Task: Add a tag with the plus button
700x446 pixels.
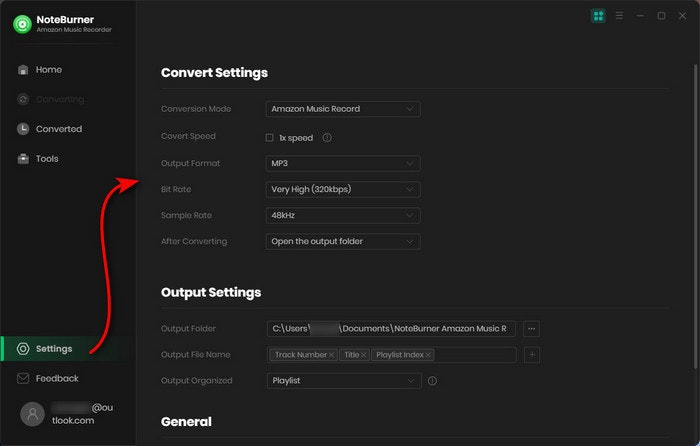Action: point(531,355)
